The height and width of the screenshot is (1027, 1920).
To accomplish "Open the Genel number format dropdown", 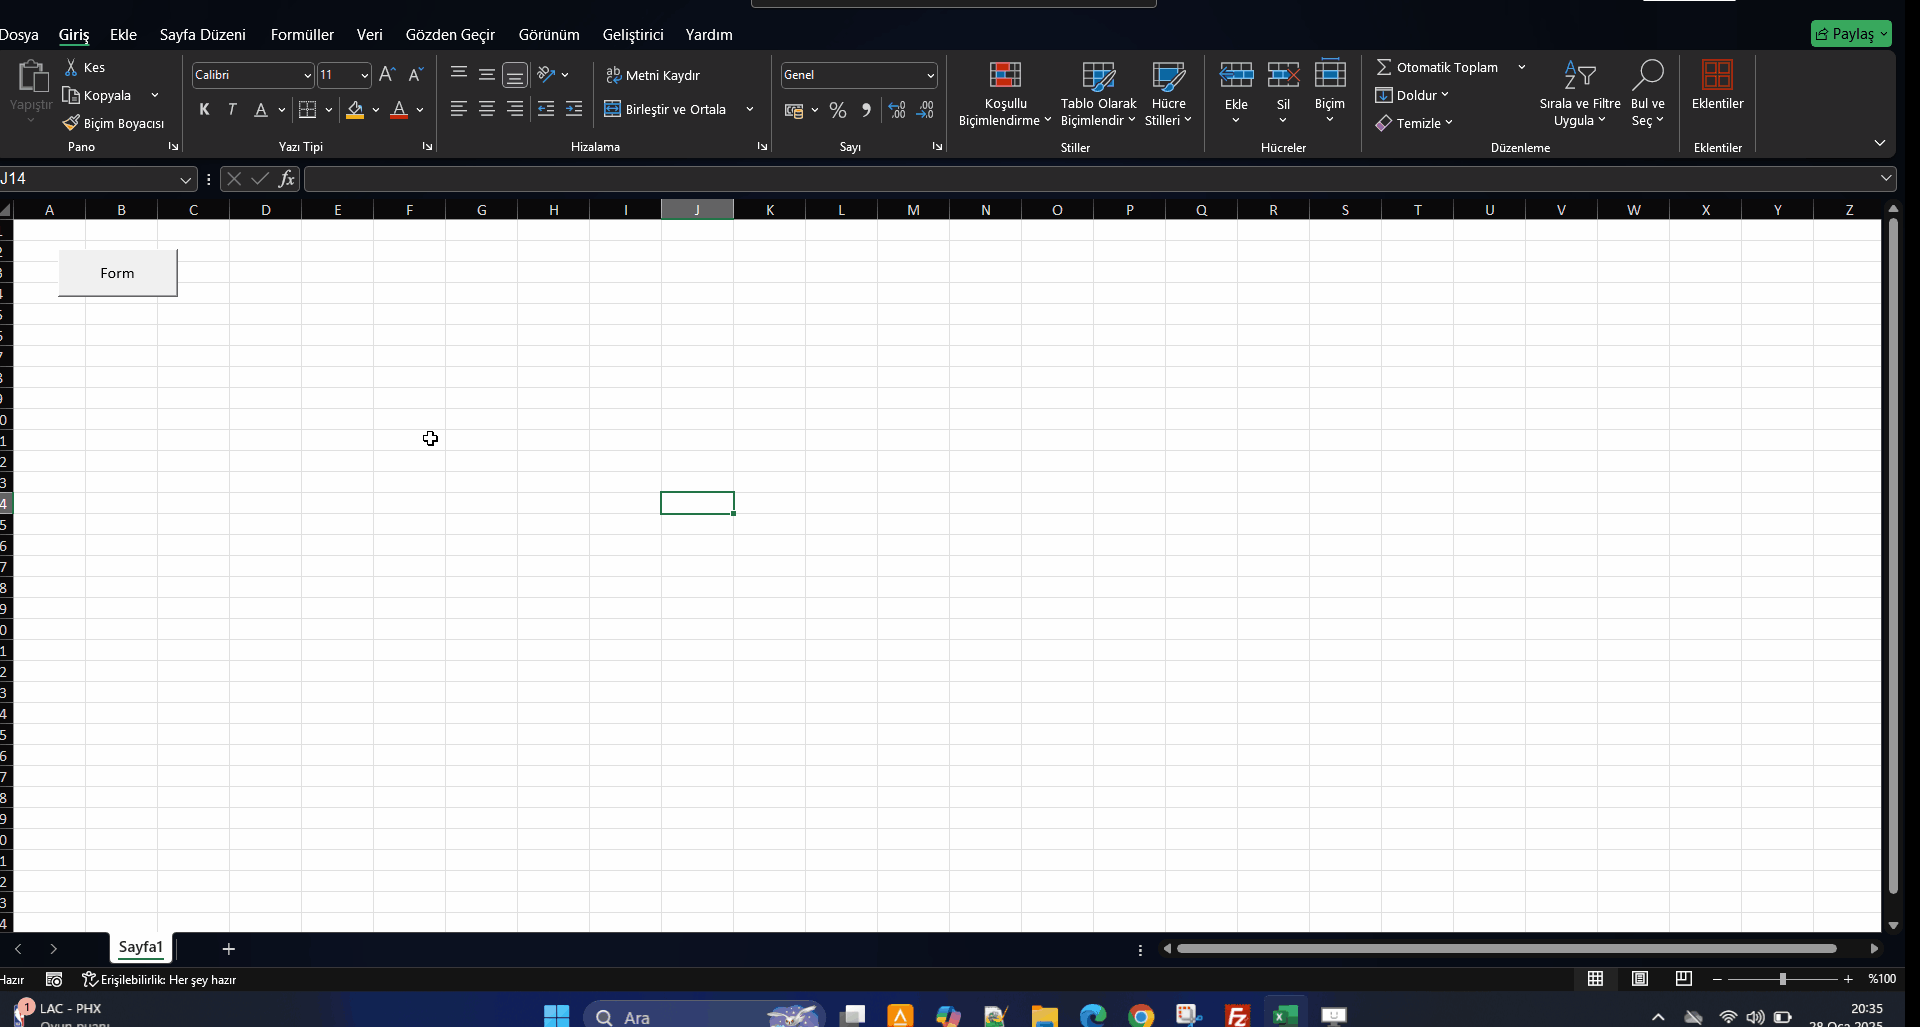I will [x=930, y=75].
